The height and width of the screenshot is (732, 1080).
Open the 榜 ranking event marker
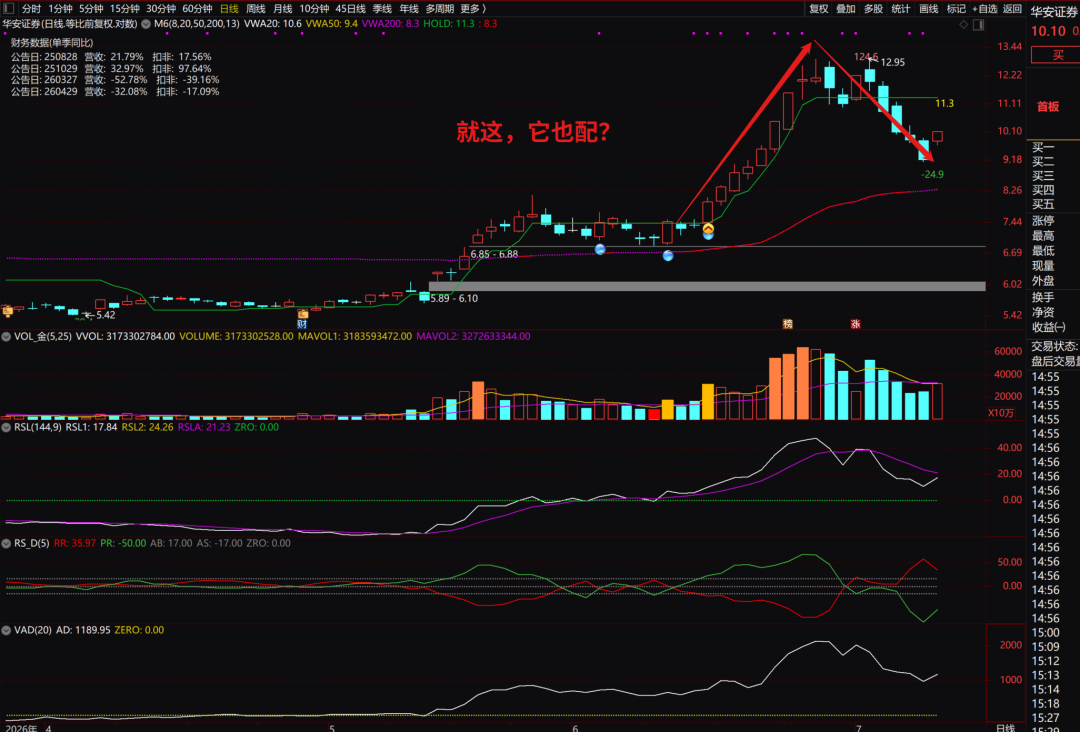click(x=787, y=324)
